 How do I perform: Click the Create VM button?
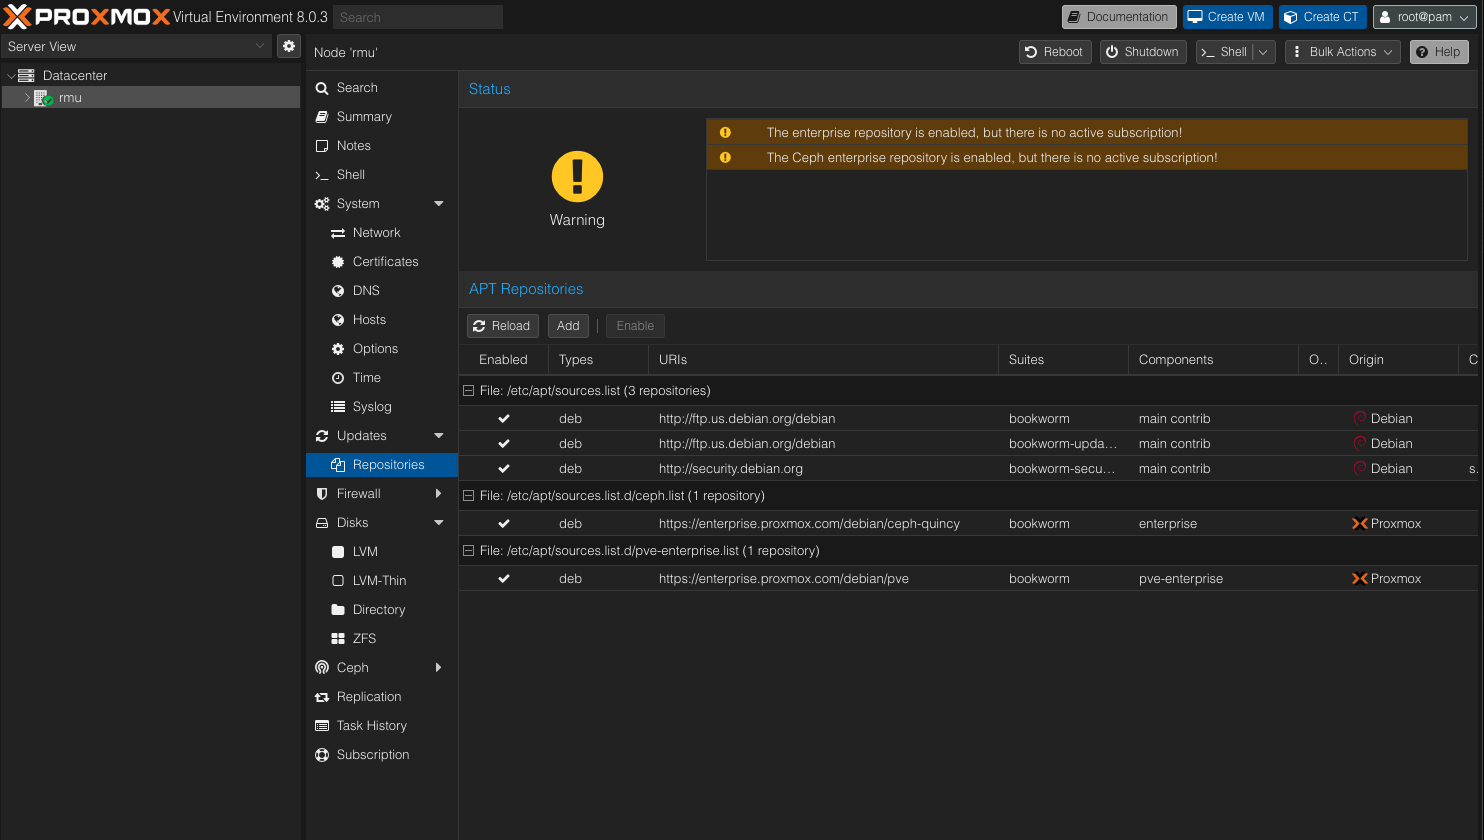(1227, 17)
